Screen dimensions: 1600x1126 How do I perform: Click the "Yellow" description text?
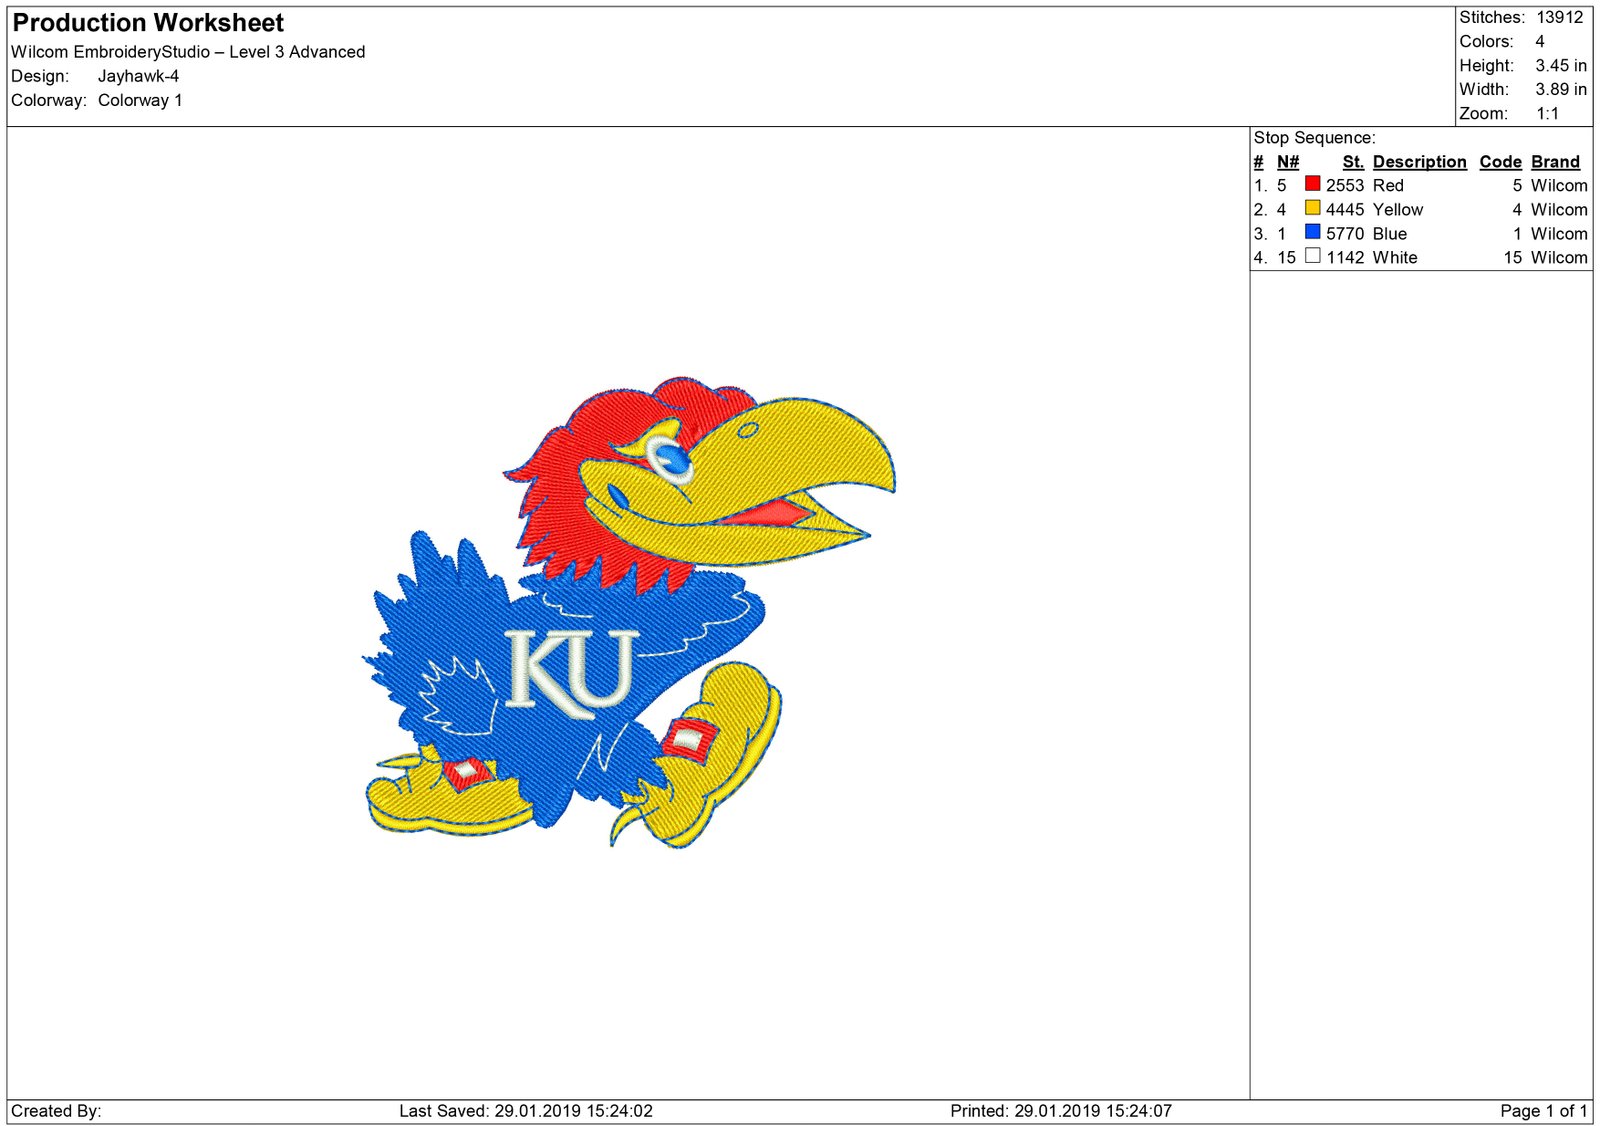tap(1398, 209)
